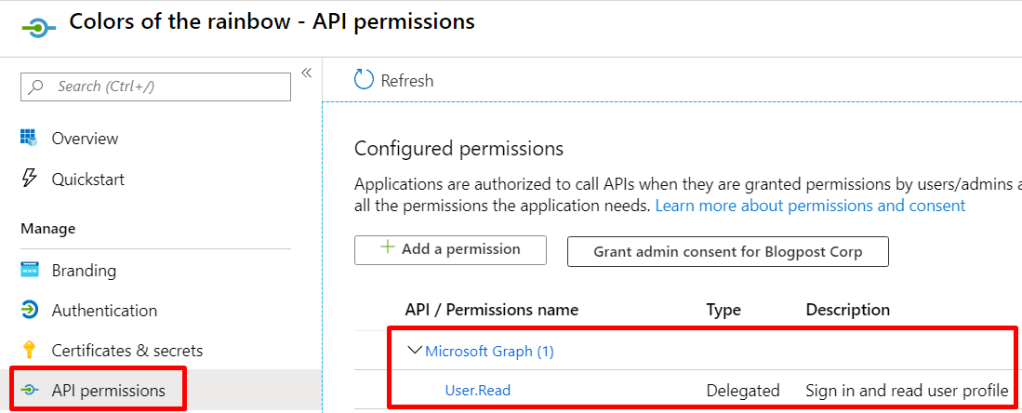Open Overview via its grid icon
1022x413 pixels.
[x=29, y=138]
